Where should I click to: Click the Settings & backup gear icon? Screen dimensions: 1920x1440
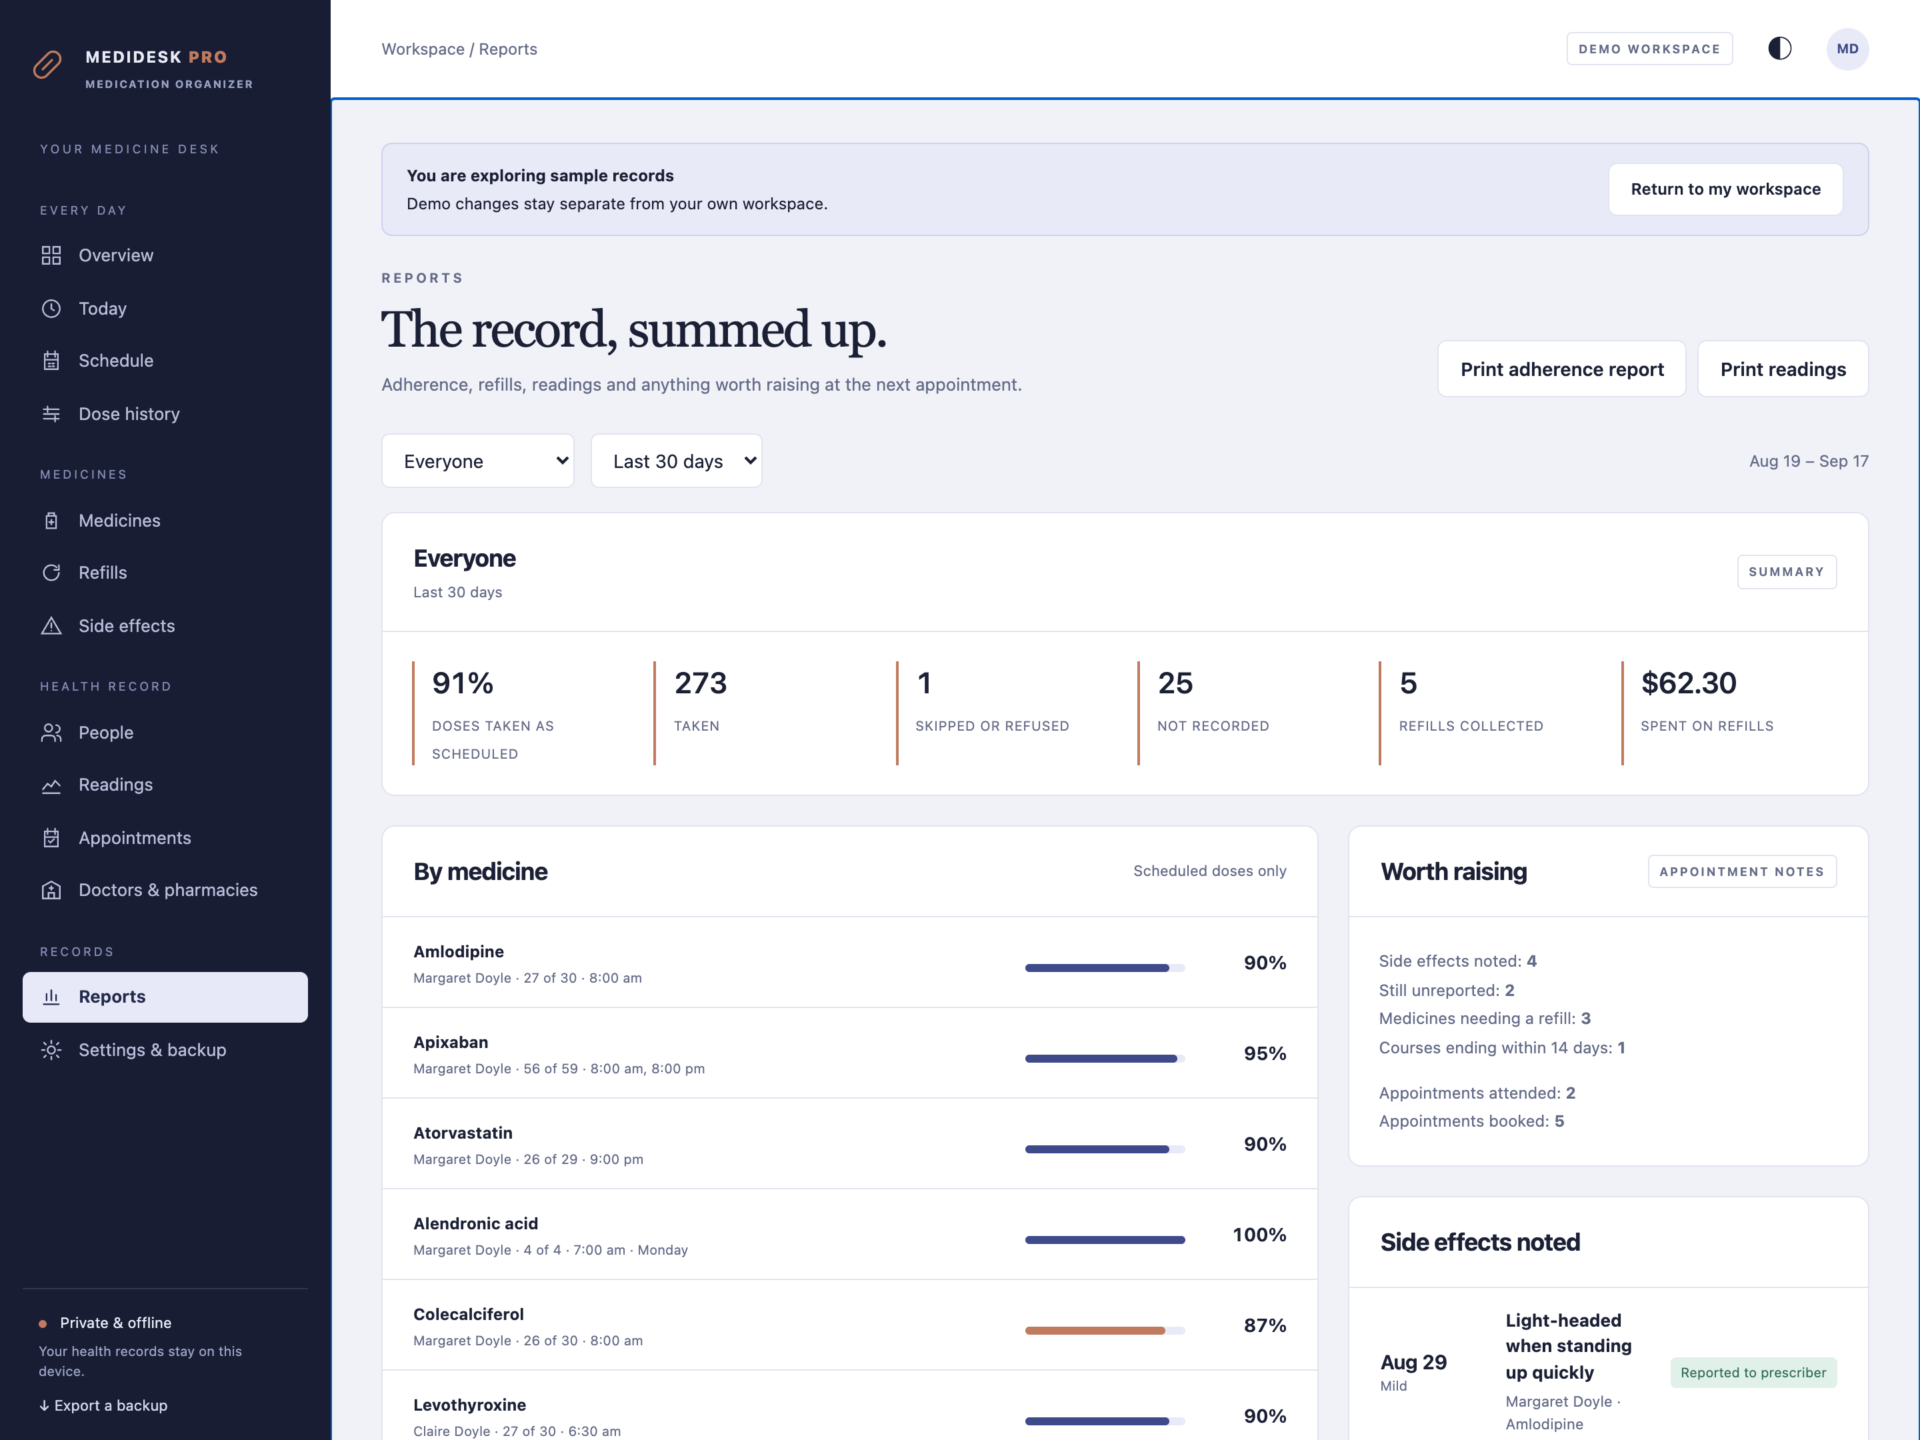[x=51, y=1050]
